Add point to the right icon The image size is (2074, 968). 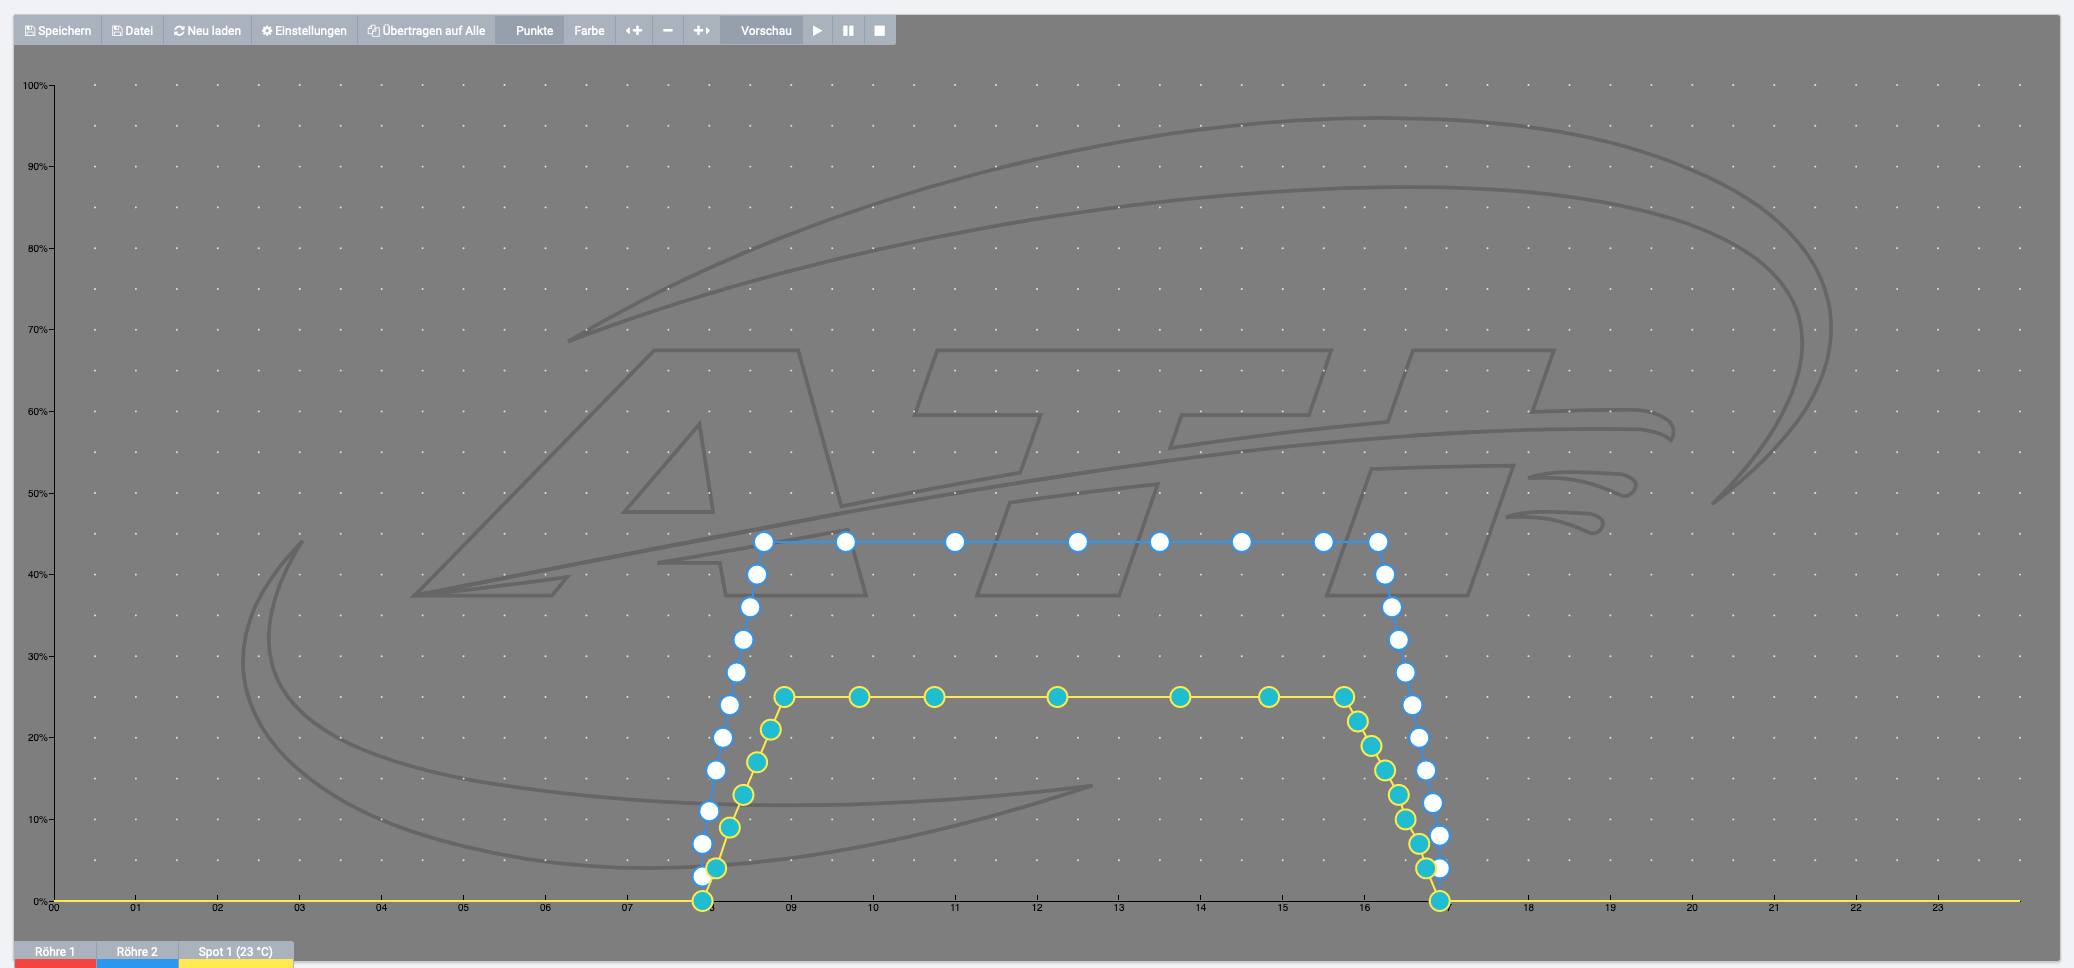click(x=701, y=31)
